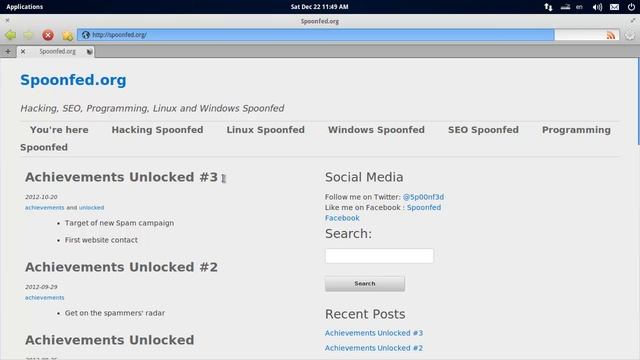
Task: Open the You're here menu item
Action: point(59,130)
